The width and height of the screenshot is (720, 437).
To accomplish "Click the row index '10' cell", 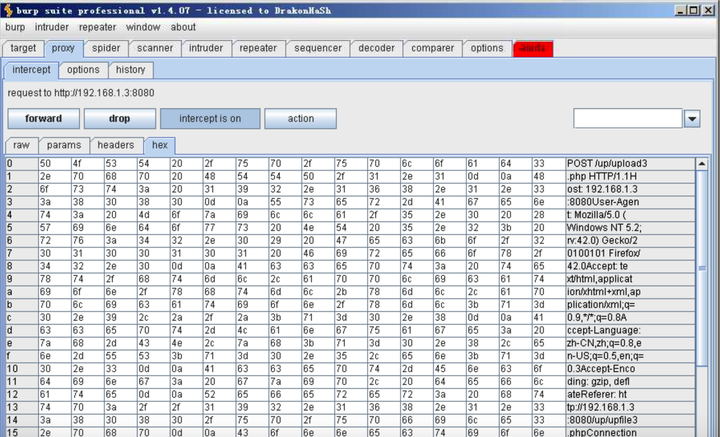I will (x=22, y=369).
